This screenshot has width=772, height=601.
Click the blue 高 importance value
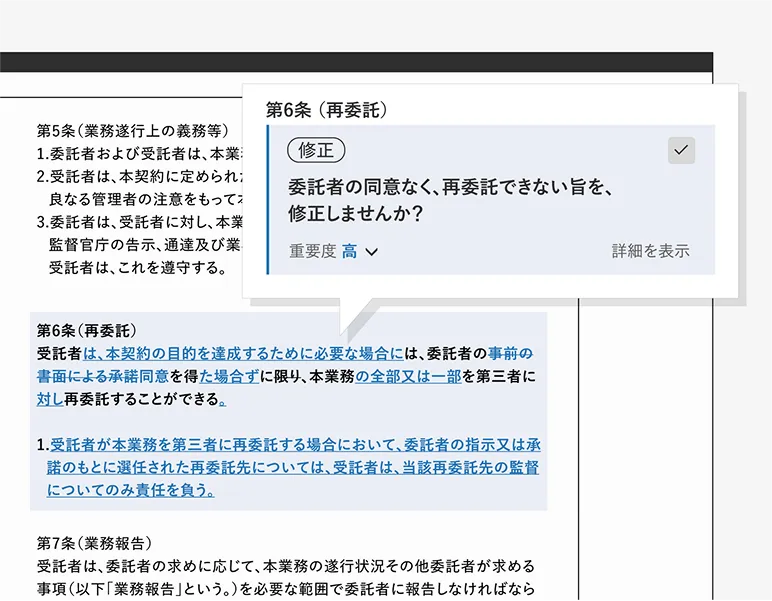349,252
